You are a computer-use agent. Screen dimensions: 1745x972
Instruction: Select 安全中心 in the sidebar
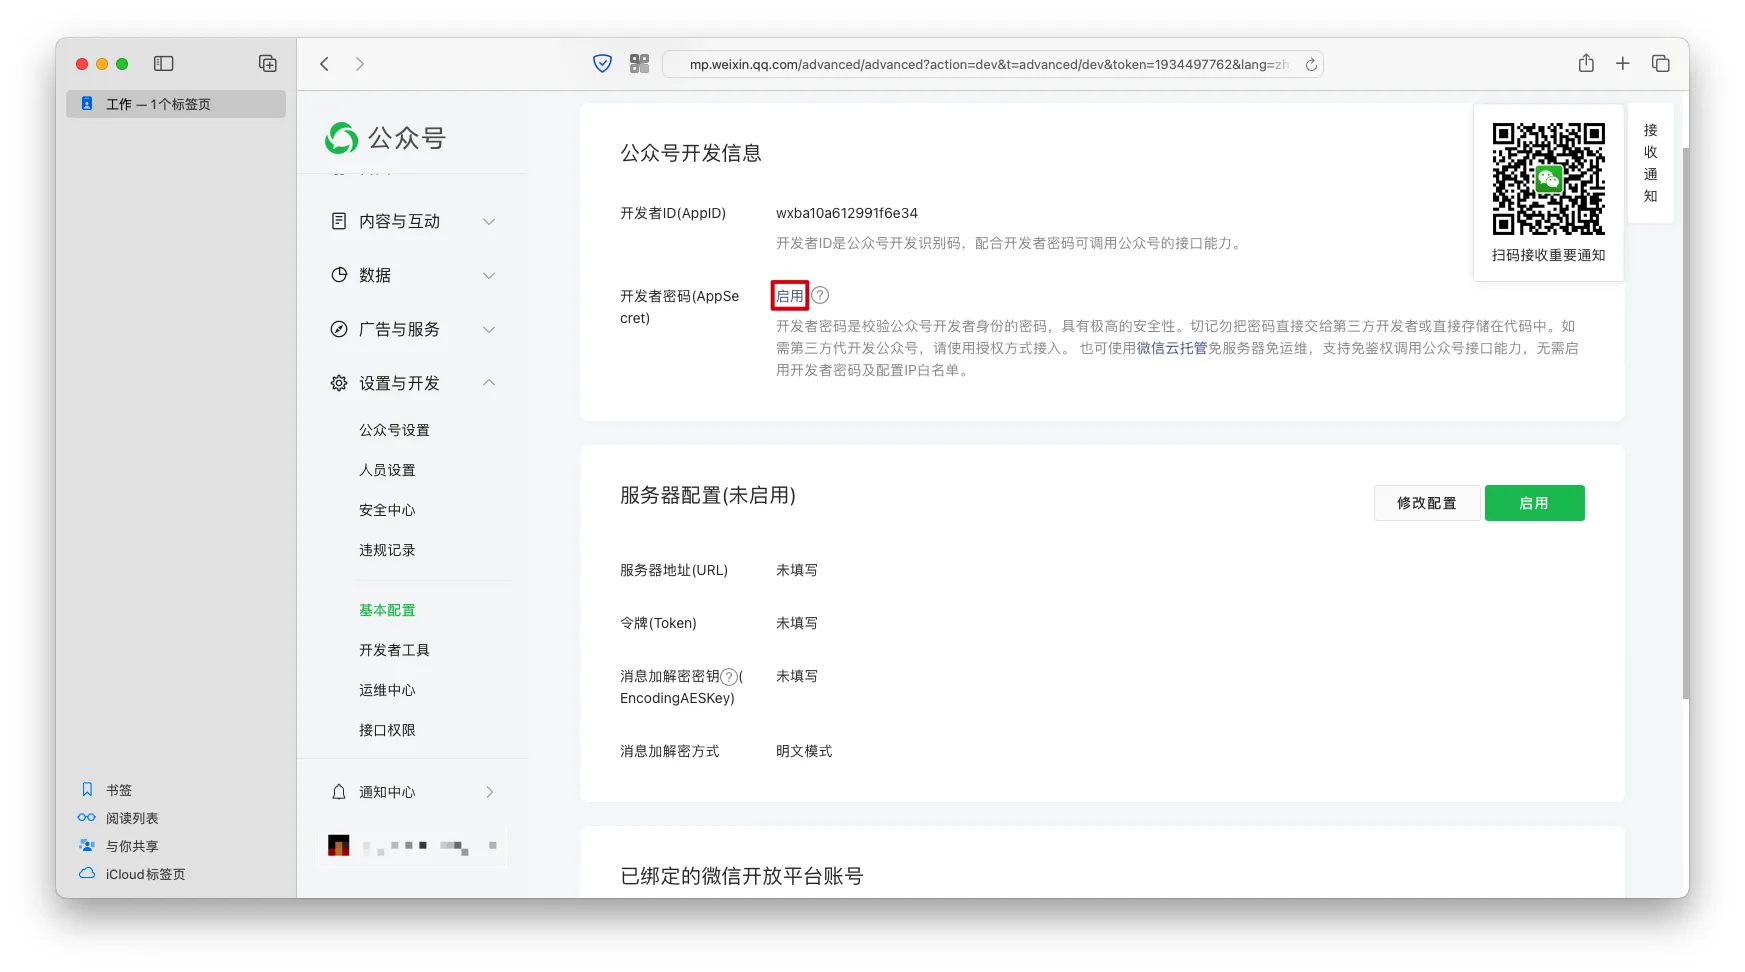(x=387, y=510)
